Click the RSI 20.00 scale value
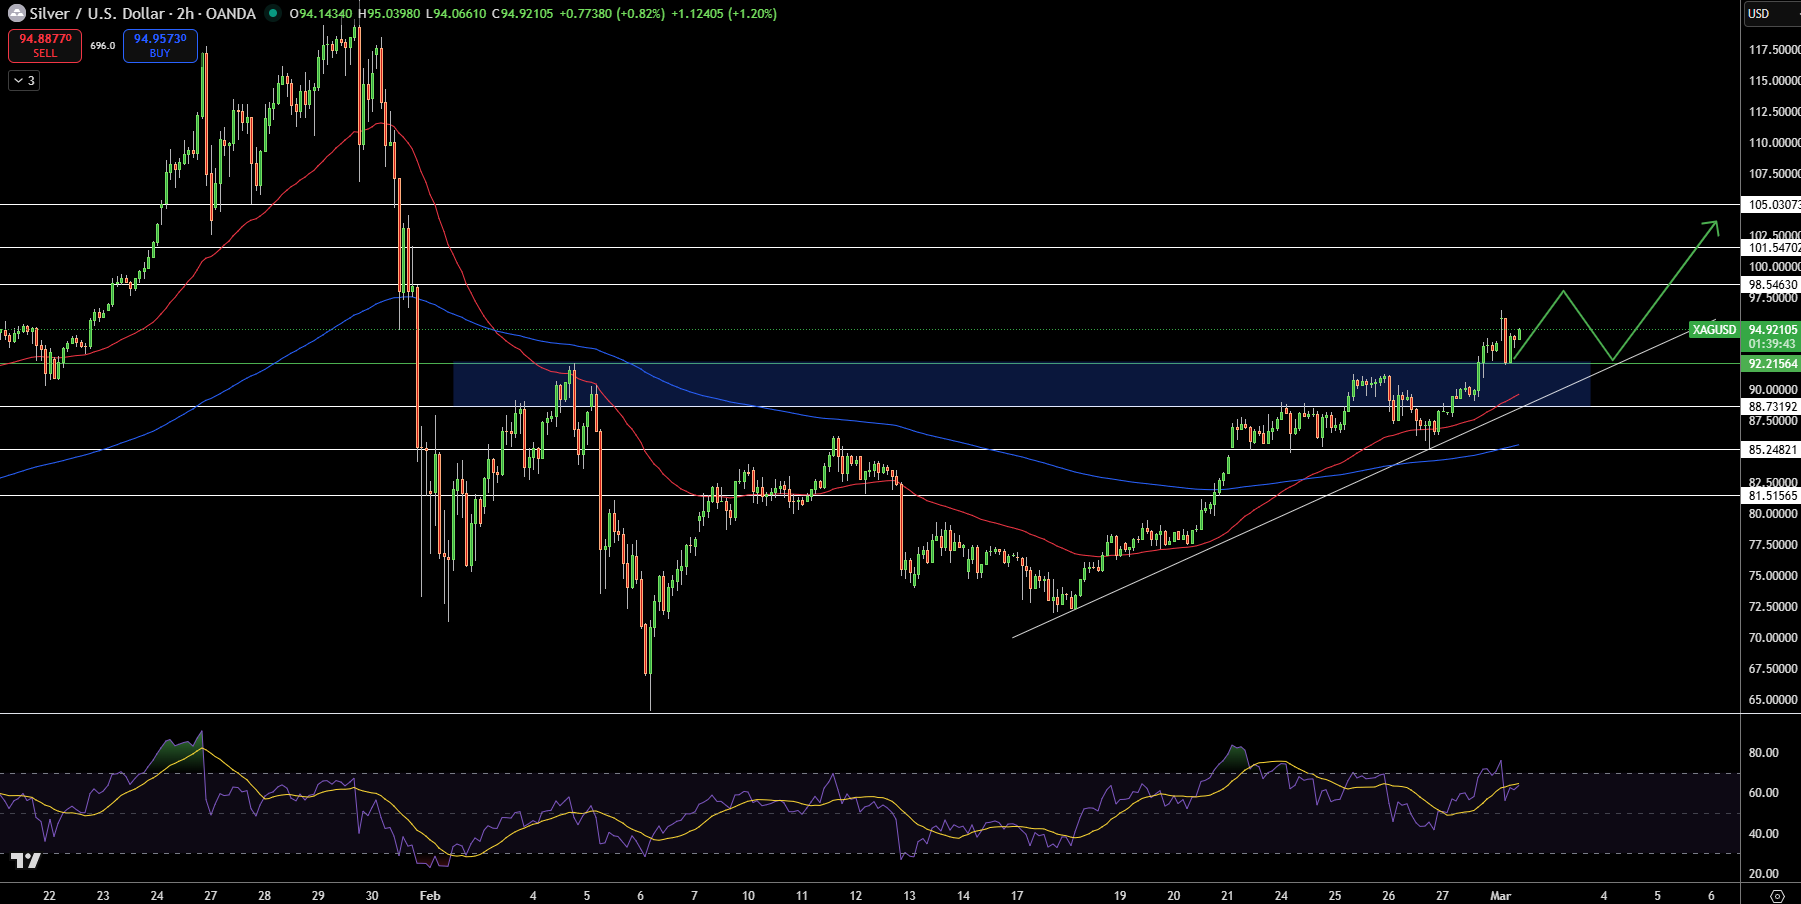Image resolution: width=1801 pixels, height=904 pixels. (1764, 874)
